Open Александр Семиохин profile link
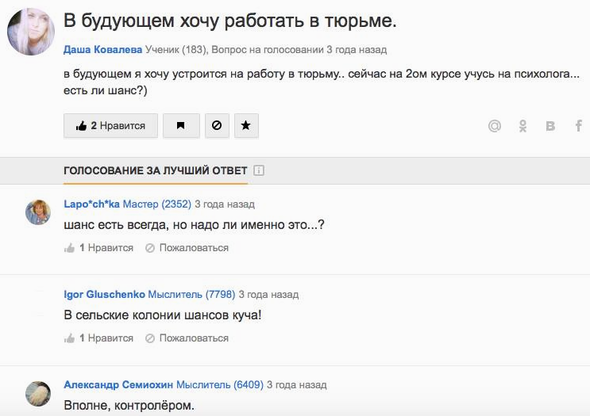The height and width of the screenshot is (416, 590). click(118, 384)
